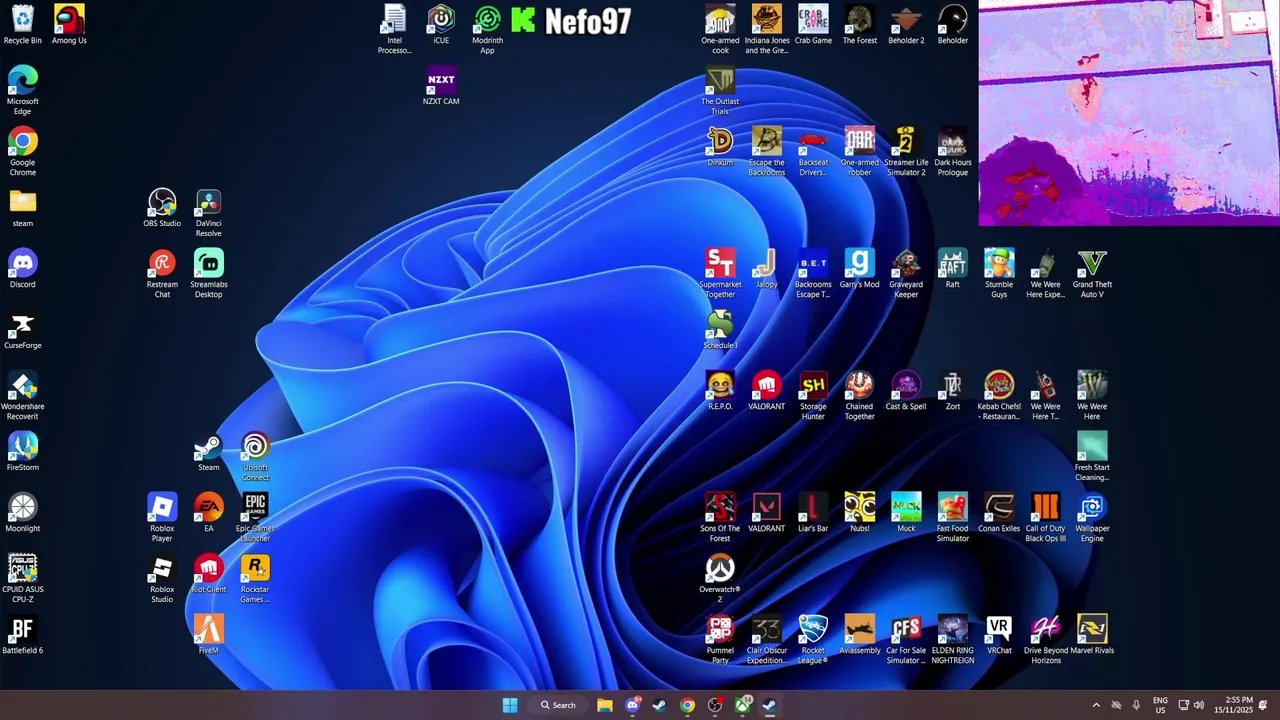The image size is (1280, 720).
Task: Launch DaVinci Resolve
Action: pyautogui.click(x=208, y=212)
